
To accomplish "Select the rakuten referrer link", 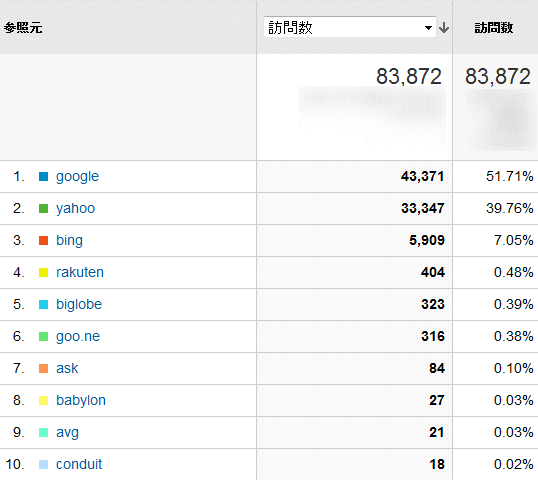I will pyautogui.click(x=80, y=272).
